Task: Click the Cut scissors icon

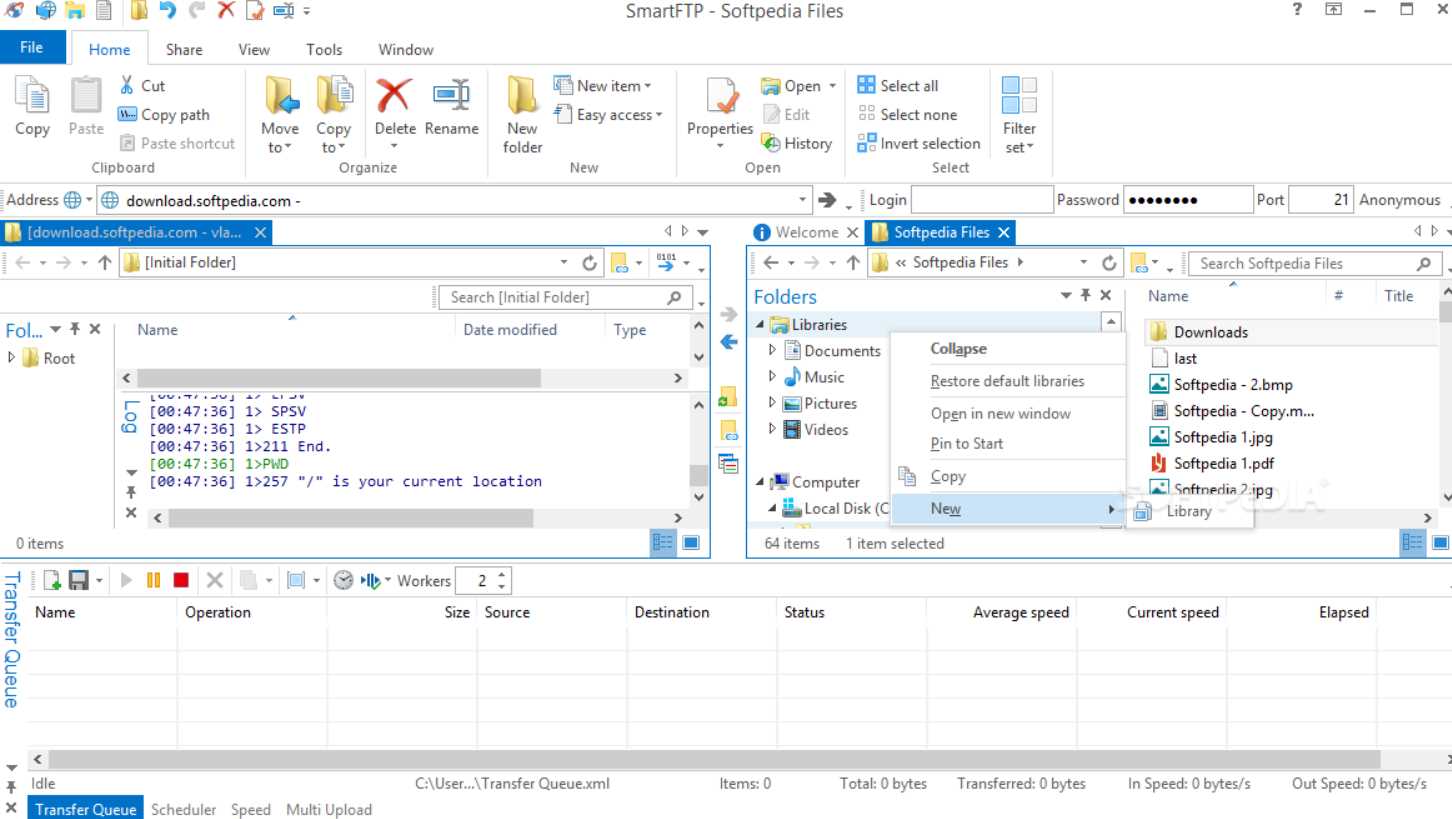Action: 127,85
